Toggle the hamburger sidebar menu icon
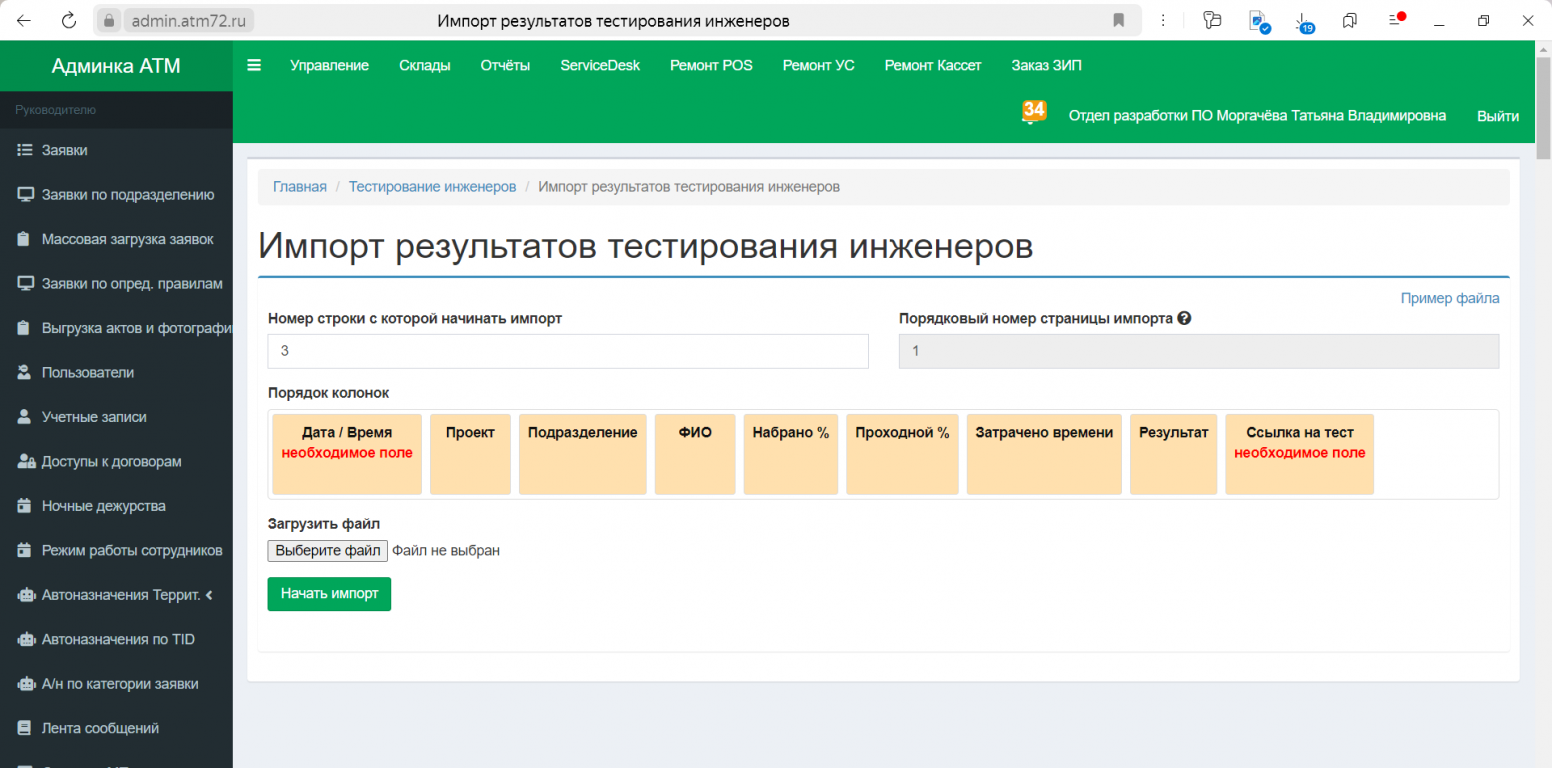 click(x=254, y=65)
